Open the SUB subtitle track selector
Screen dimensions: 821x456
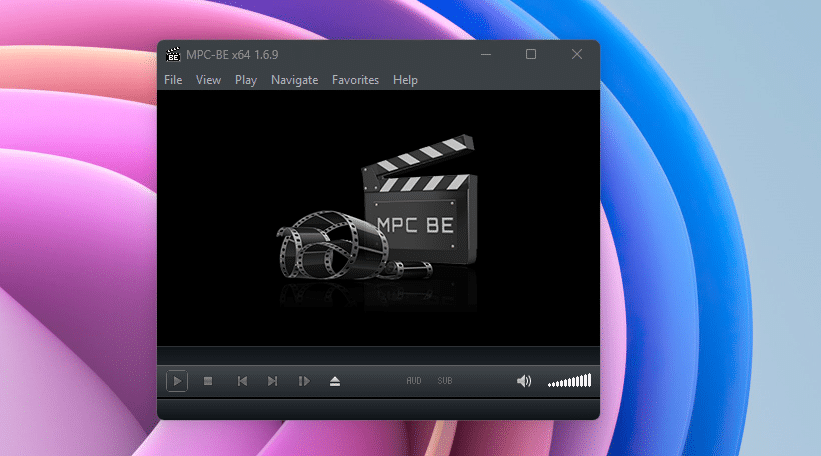[445, 381]
